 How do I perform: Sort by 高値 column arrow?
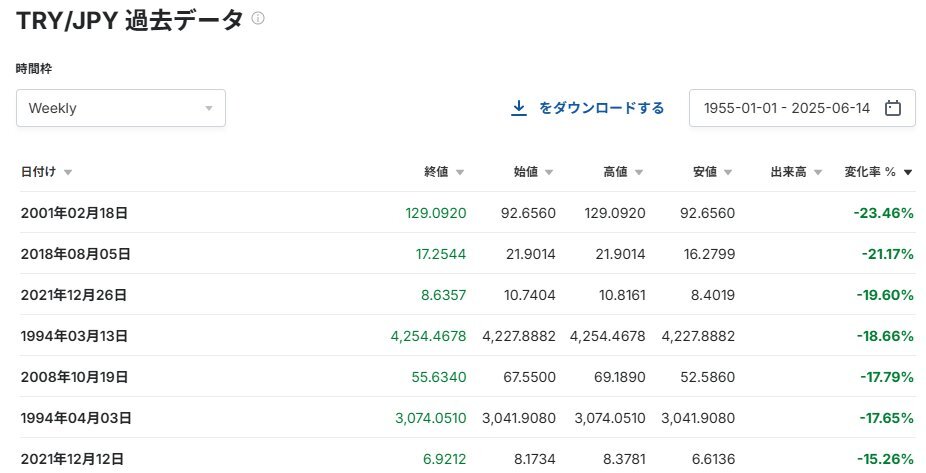coord(639,172)
